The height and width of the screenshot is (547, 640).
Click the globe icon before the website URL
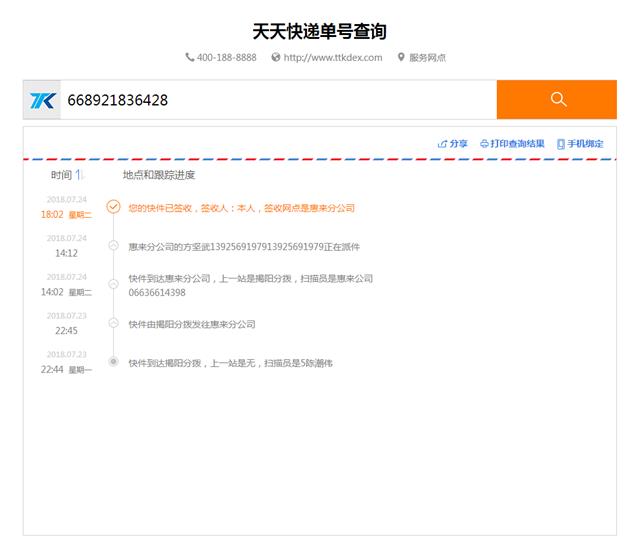(276, 57)
